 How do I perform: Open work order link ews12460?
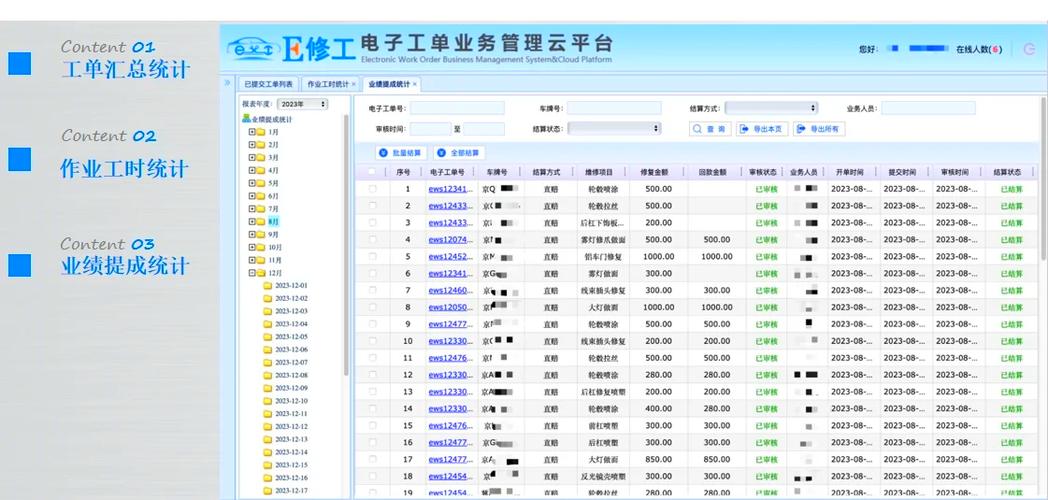451,291
